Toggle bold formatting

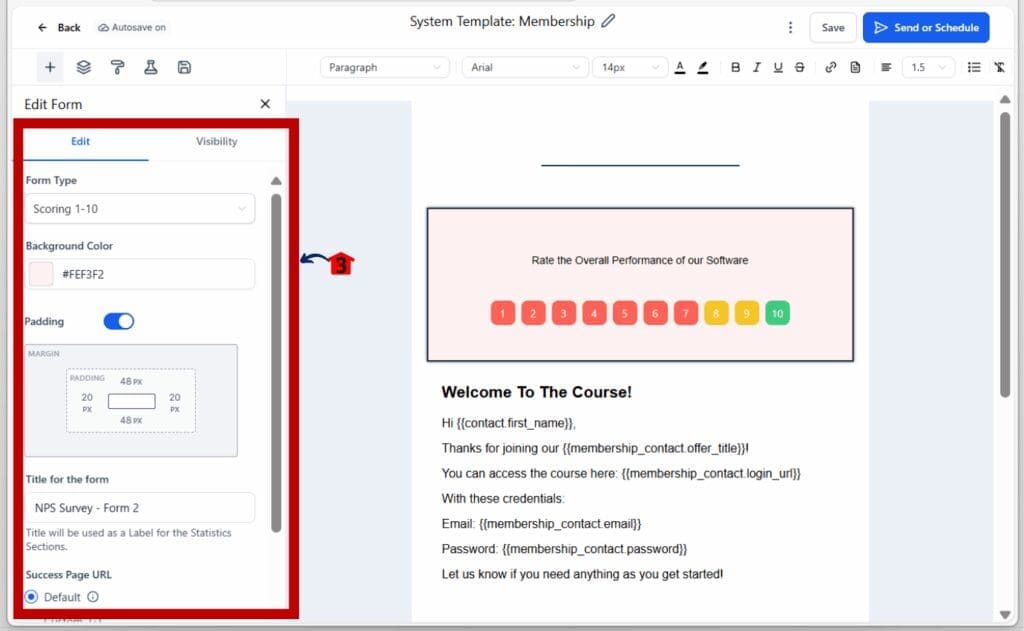click(735, 67)
